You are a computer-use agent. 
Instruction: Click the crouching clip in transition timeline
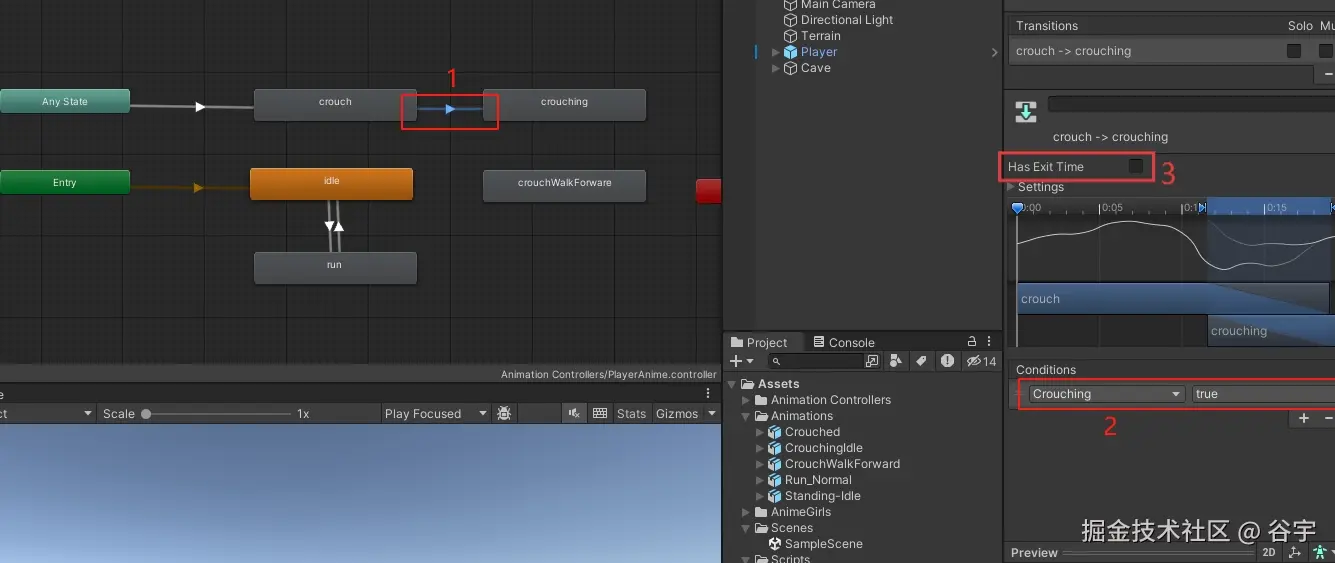click(1271, 331)
